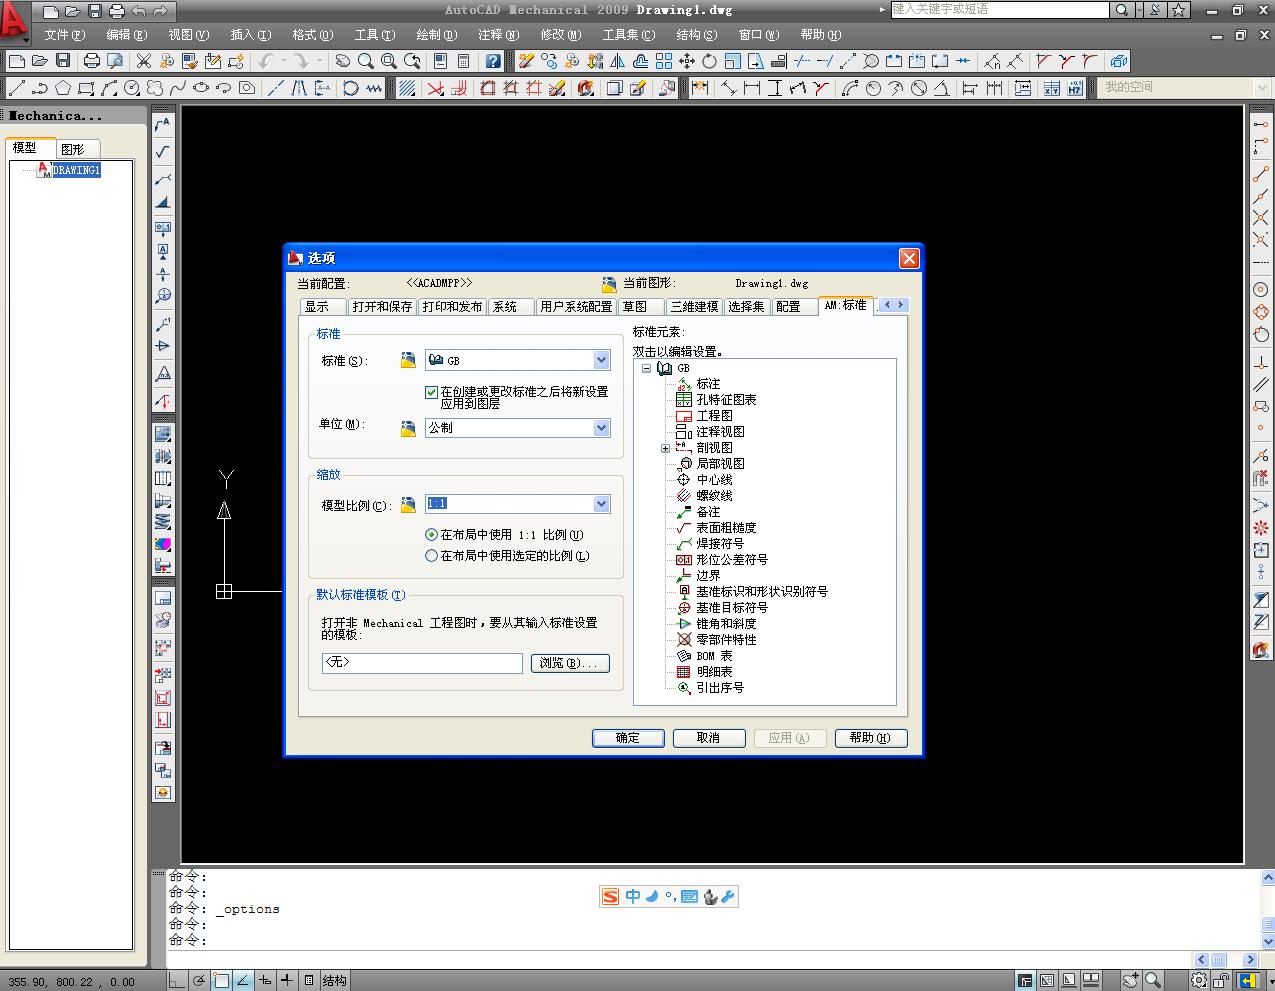The height and width of the screenshot is (991, 1275).
Task: Click the Power Dimension icon
Action: pos(700,88)
